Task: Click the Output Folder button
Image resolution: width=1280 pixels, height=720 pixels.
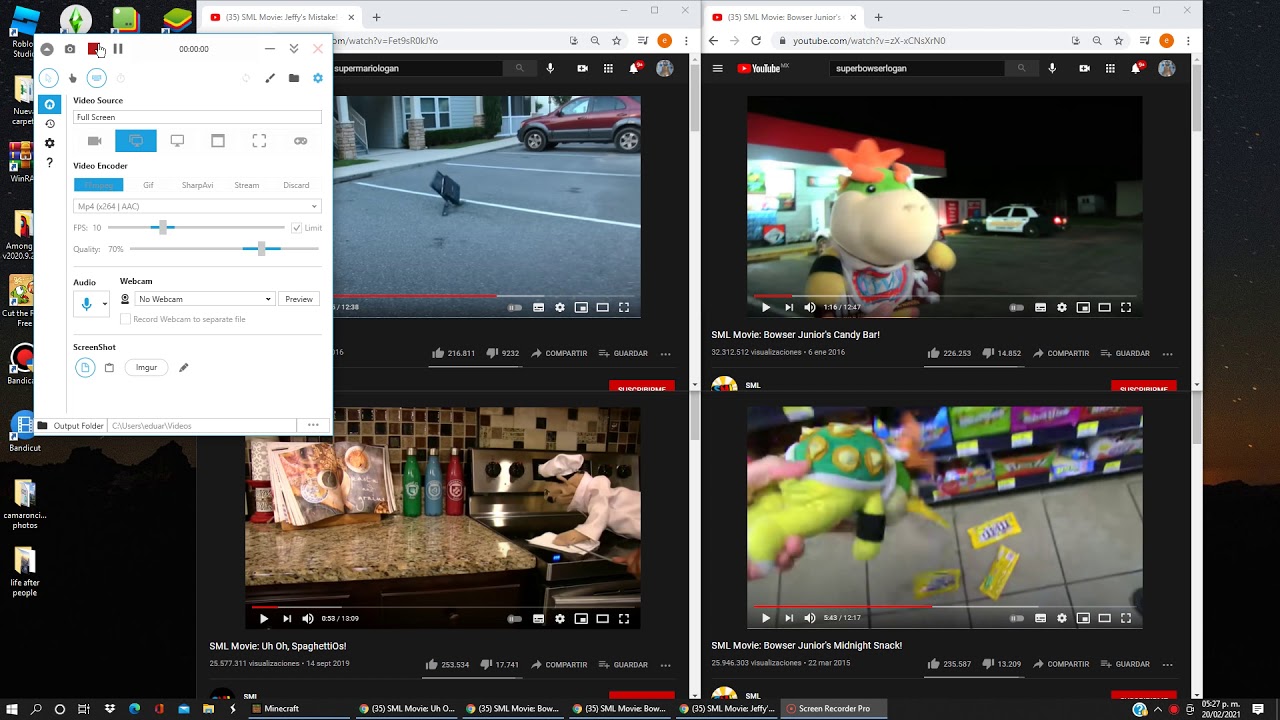Action: coord(71,426)
